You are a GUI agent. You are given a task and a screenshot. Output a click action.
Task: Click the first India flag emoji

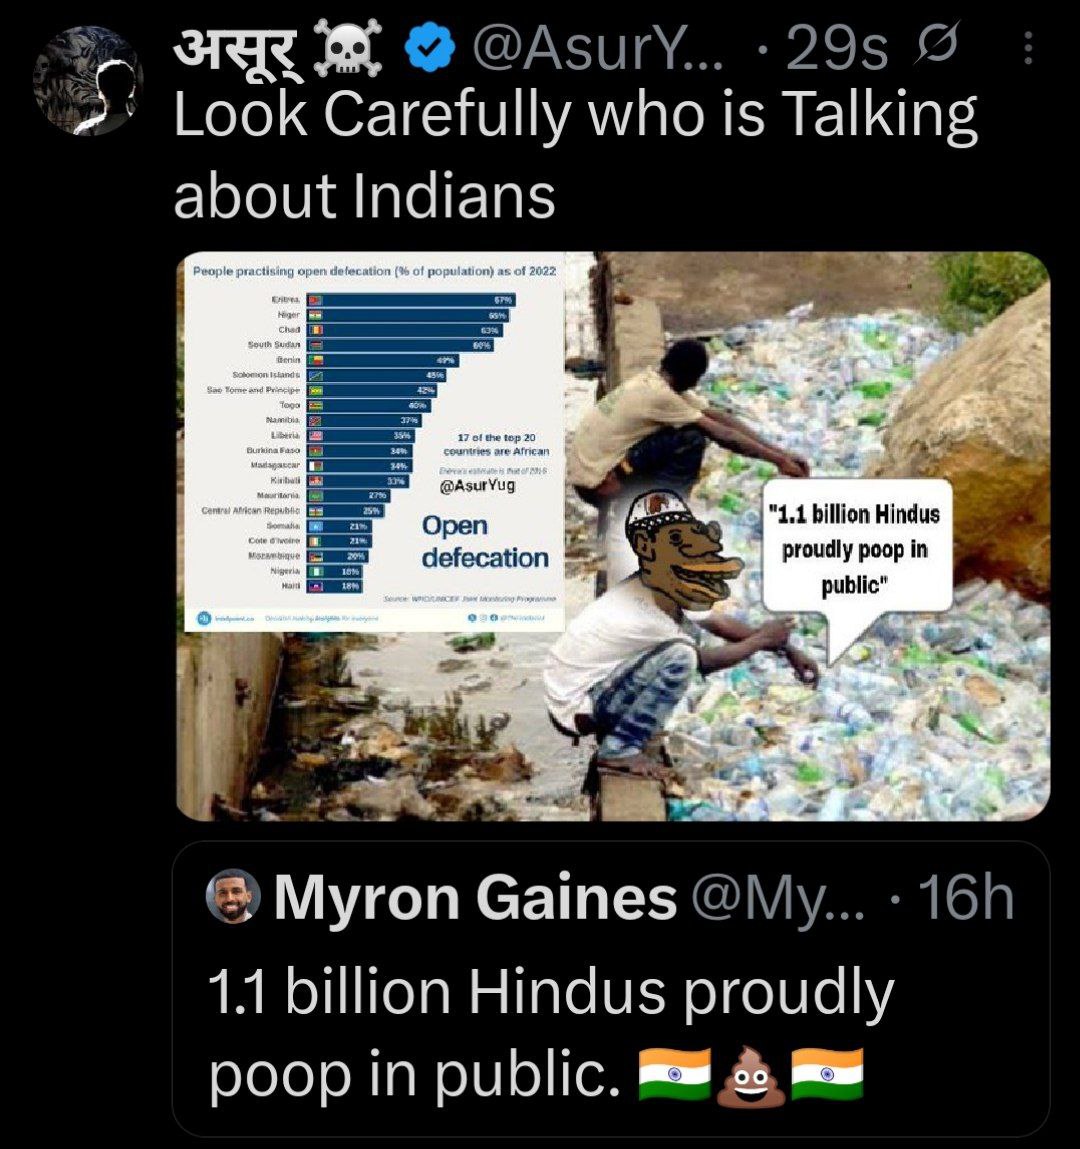(675, 1074)
